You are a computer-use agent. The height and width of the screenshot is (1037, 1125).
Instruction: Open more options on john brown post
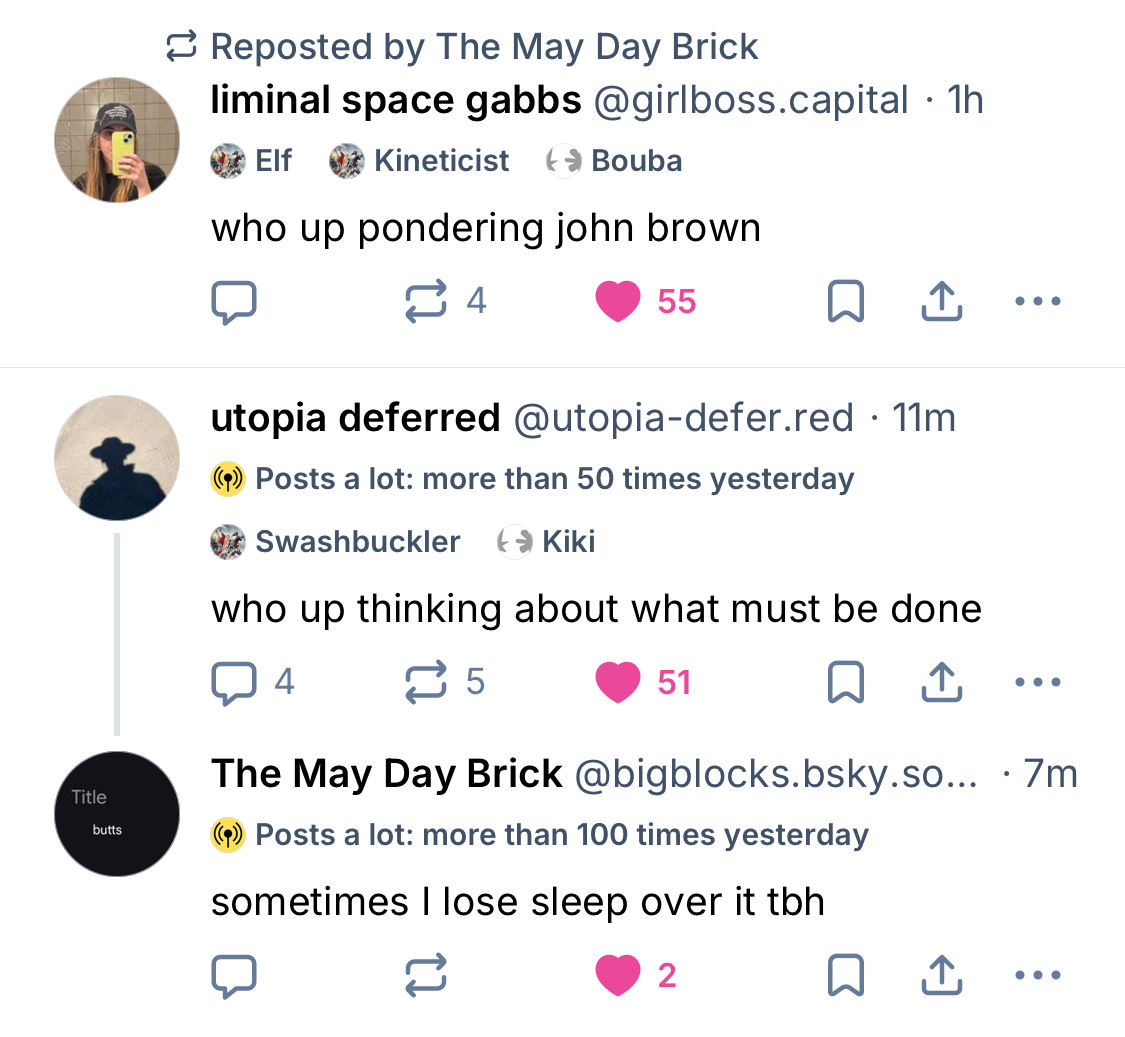pyautogui.click(x=1037, y=301)
